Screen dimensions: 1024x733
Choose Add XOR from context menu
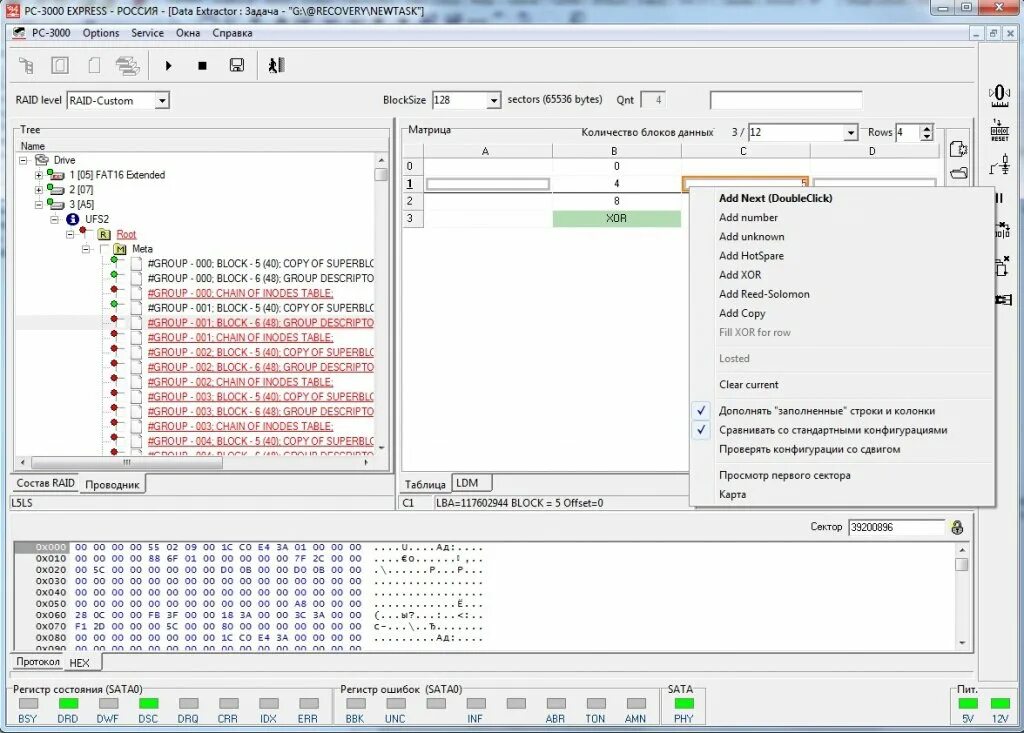(x=740, y=275)
